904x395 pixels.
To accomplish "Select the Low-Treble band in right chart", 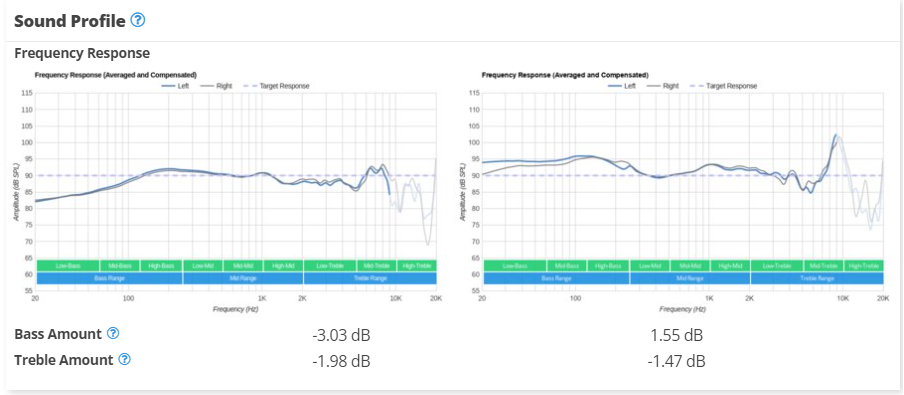I will click(777, 266).
